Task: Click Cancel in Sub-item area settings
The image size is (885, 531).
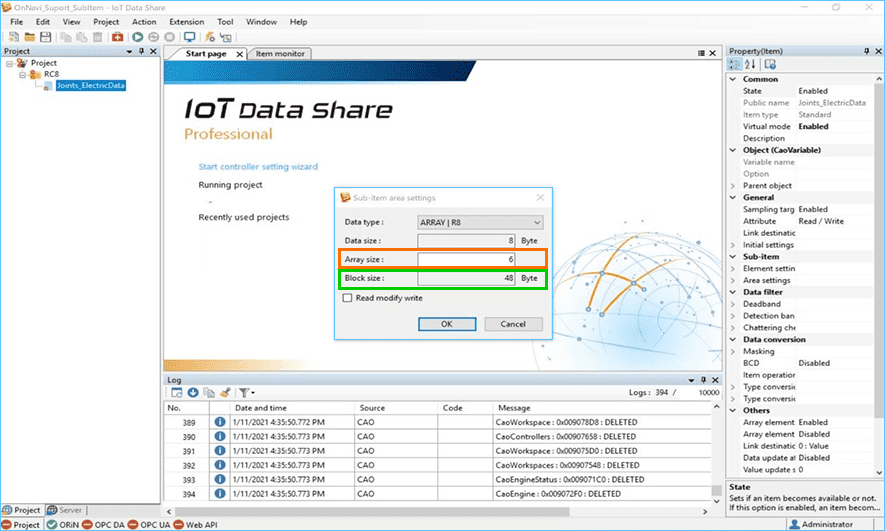Action: [x=513, y=324]
